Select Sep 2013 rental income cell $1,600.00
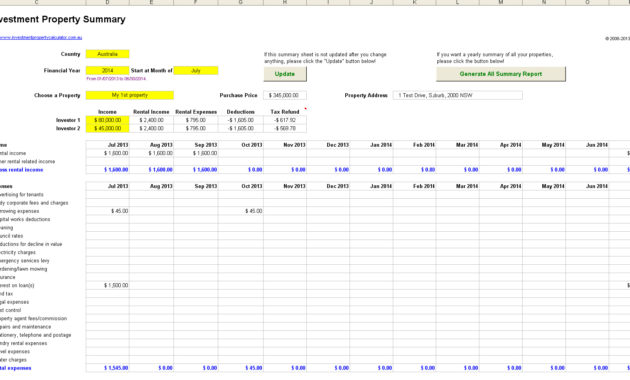The width and height of the screenshot is (630, 380). pos(196,153)
